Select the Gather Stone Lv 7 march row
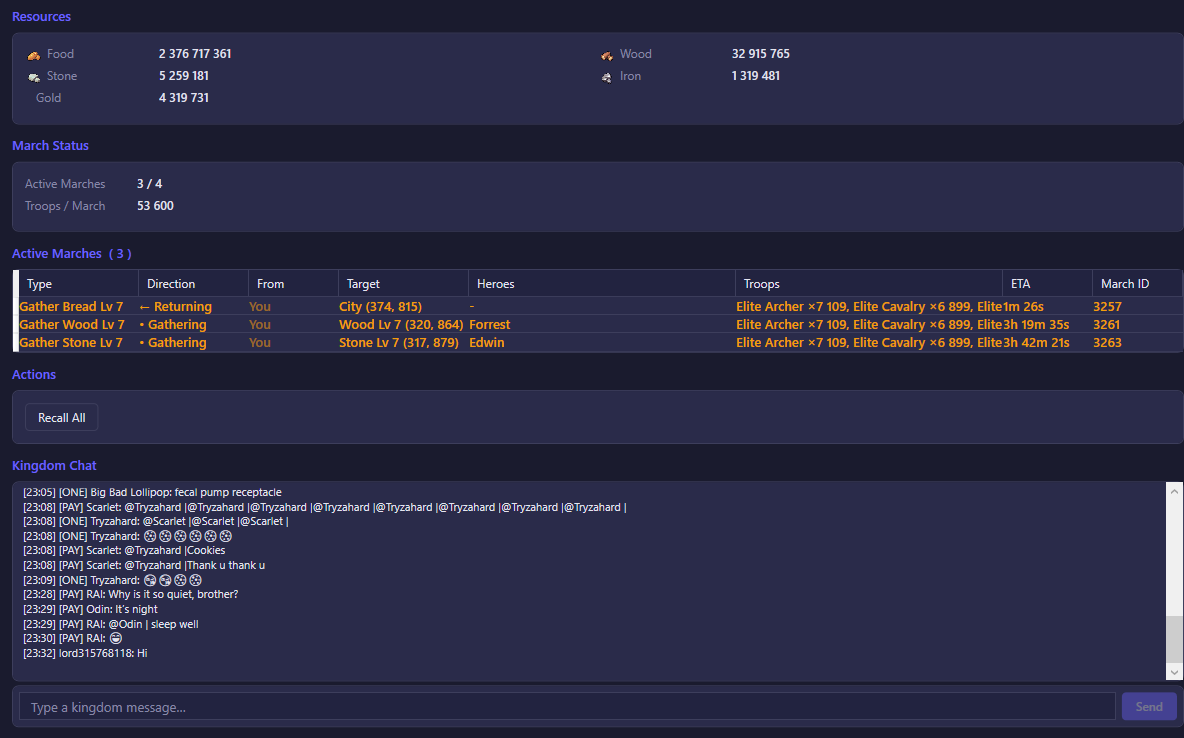 (600, 343)
